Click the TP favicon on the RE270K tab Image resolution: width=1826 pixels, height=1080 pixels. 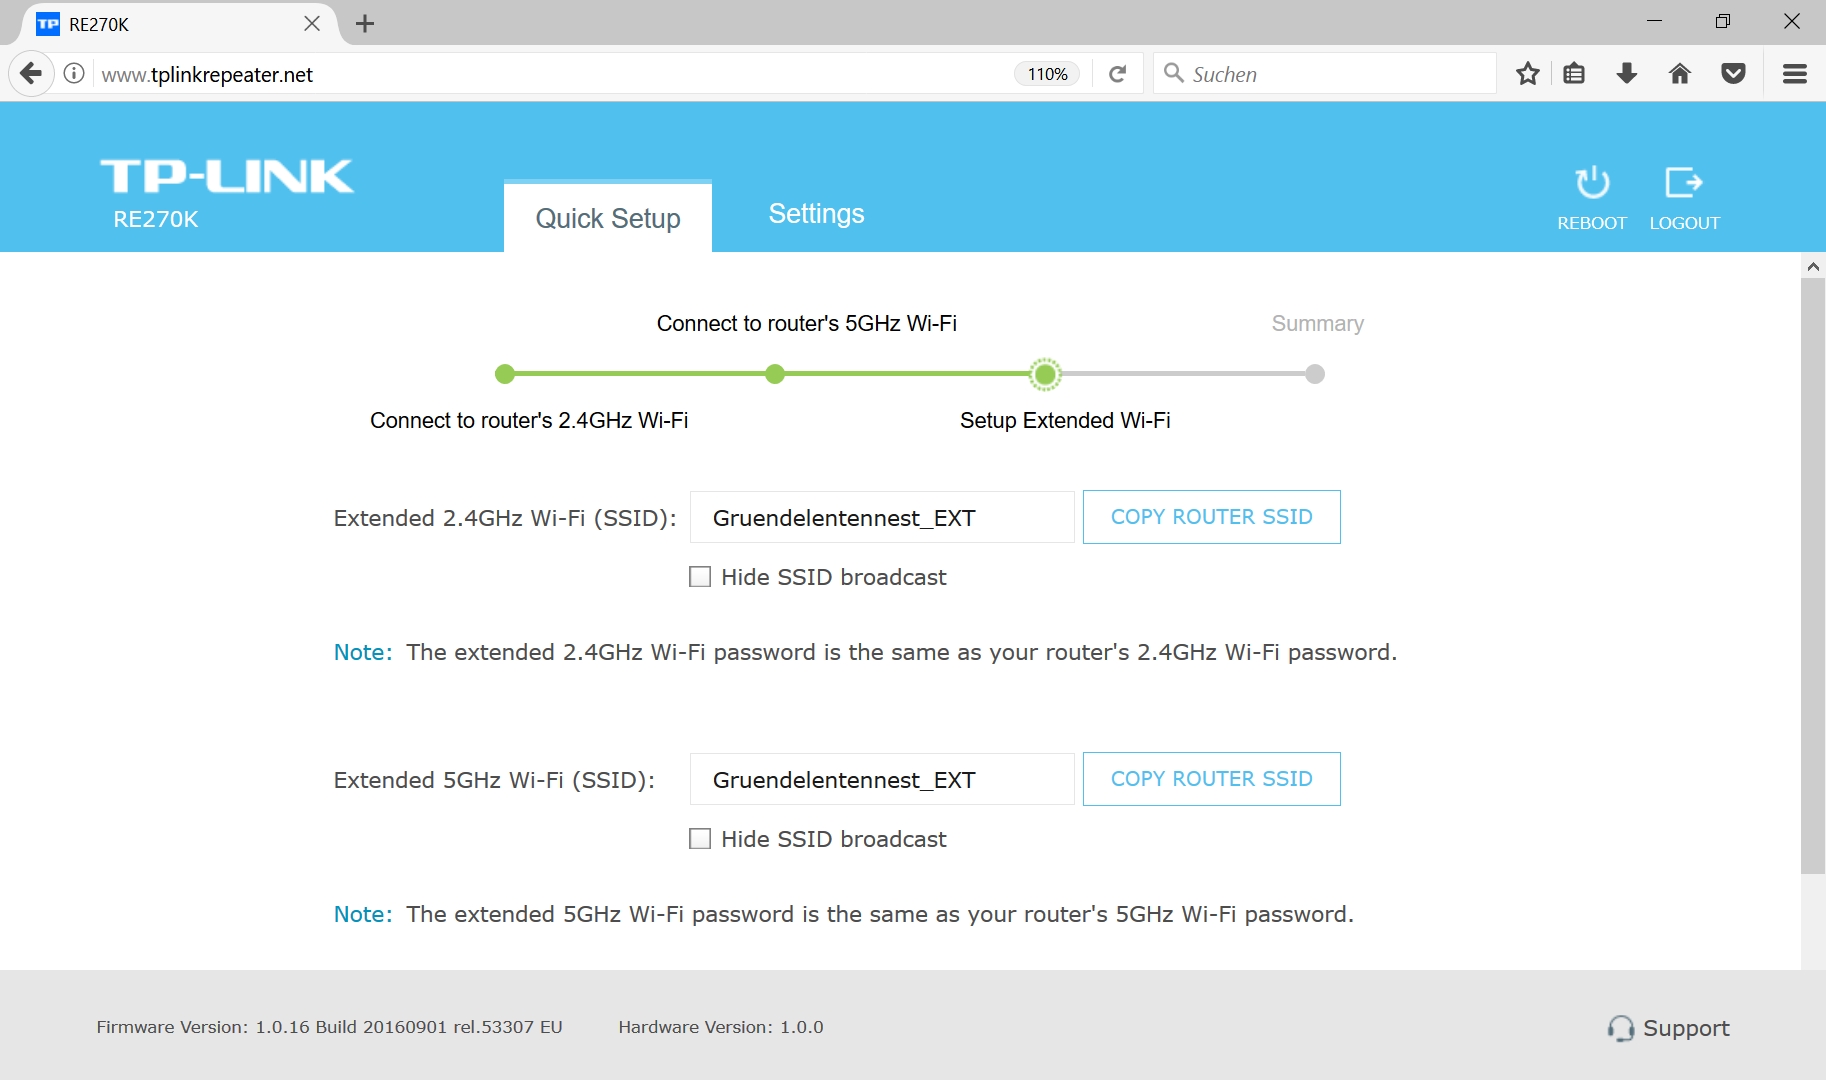point(47,24)
